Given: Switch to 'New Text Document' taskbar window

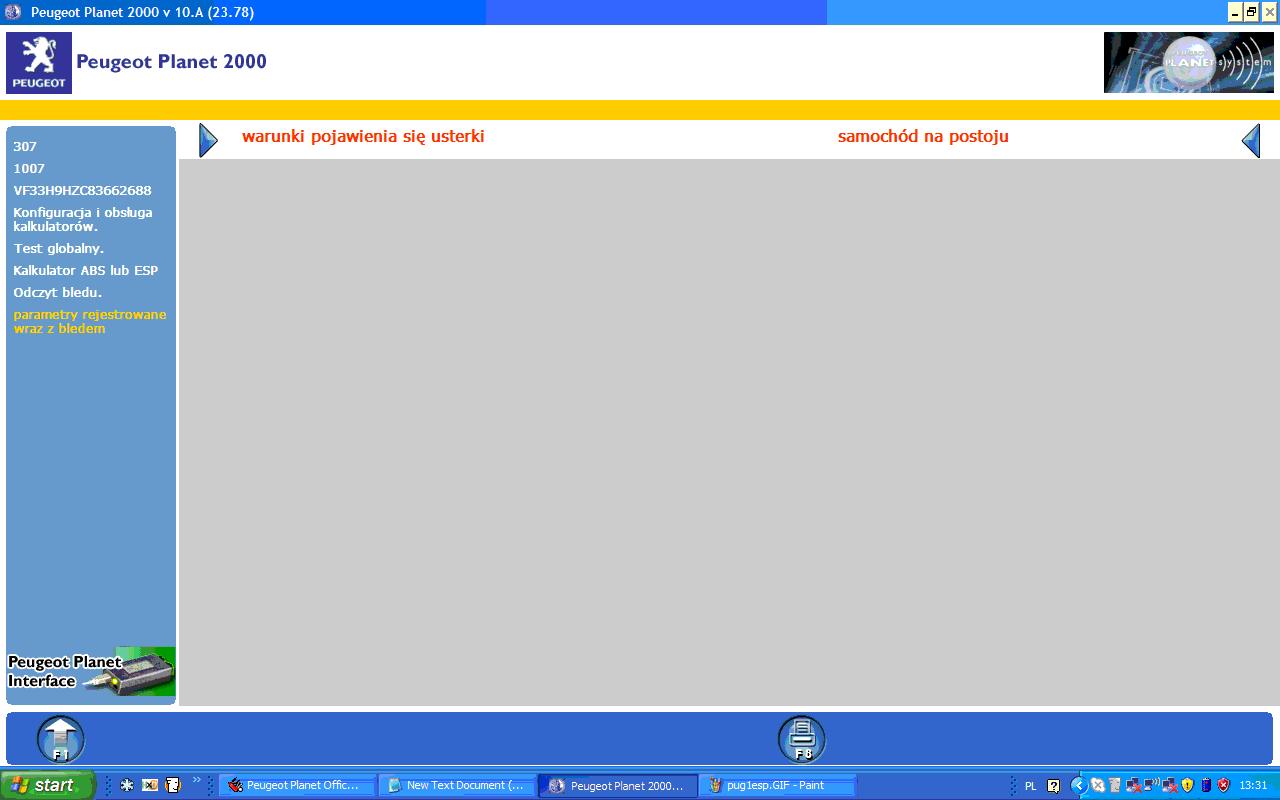Looking at the screenshot, I should 457,785.
